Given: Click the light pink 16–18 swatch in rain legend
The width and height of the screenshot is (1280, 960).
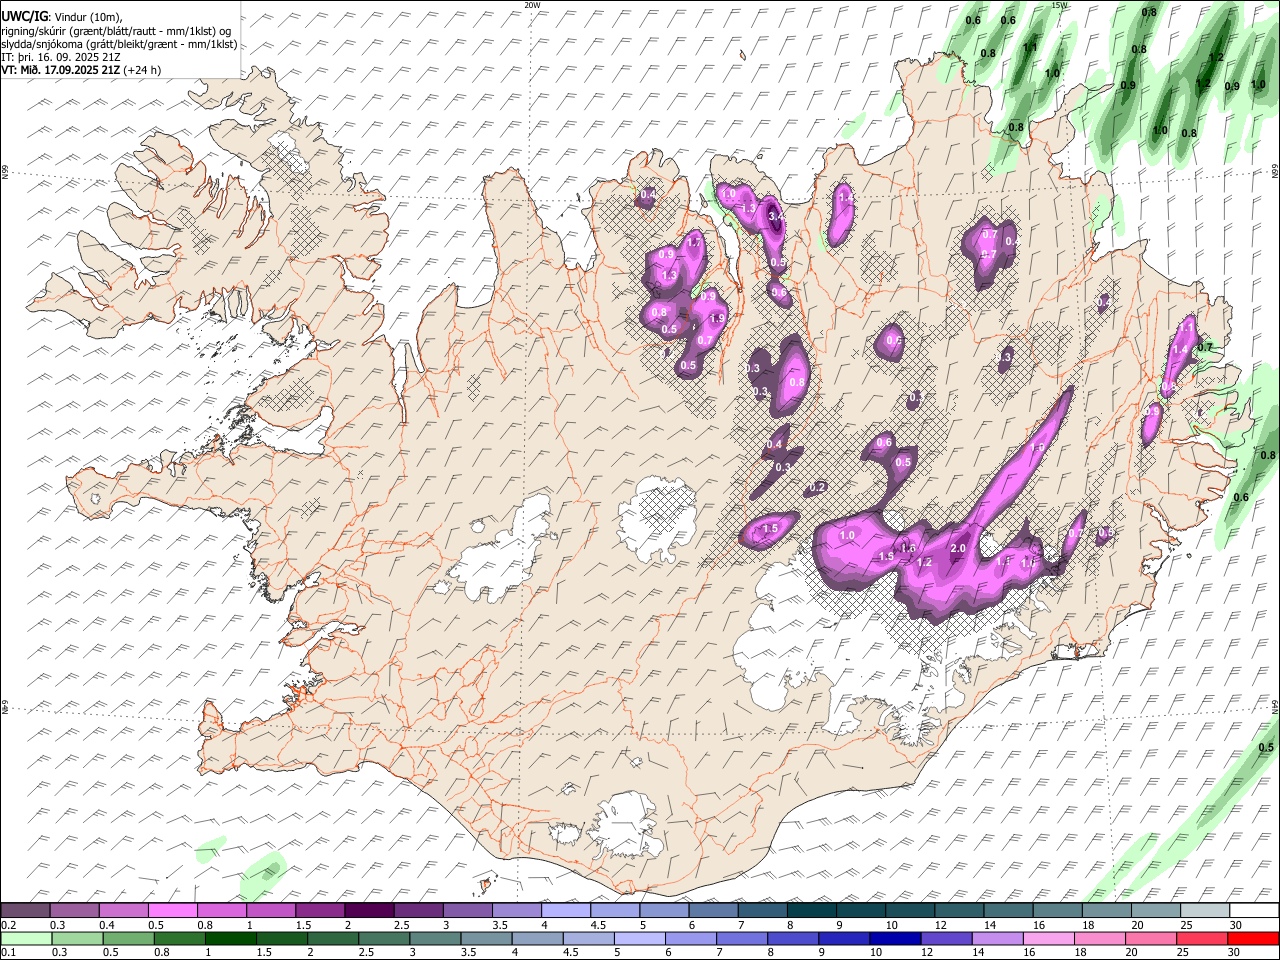Looking at the screenshot, I should click(x=1049, y=938).
